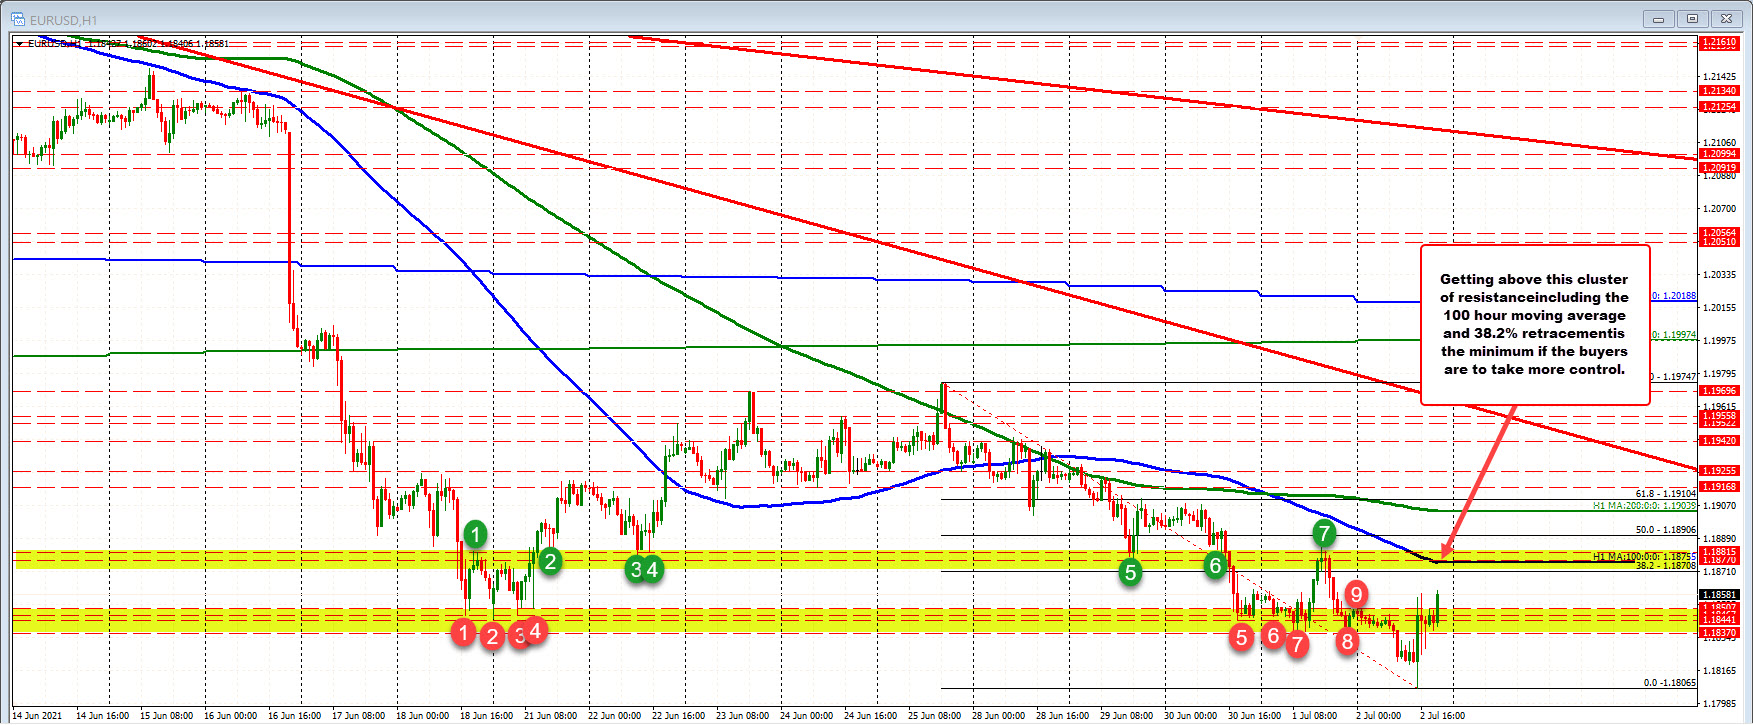Click the red circle marker numbered 6
Viewport: 1753px width, 725px height.
(x=1272, y=635)
